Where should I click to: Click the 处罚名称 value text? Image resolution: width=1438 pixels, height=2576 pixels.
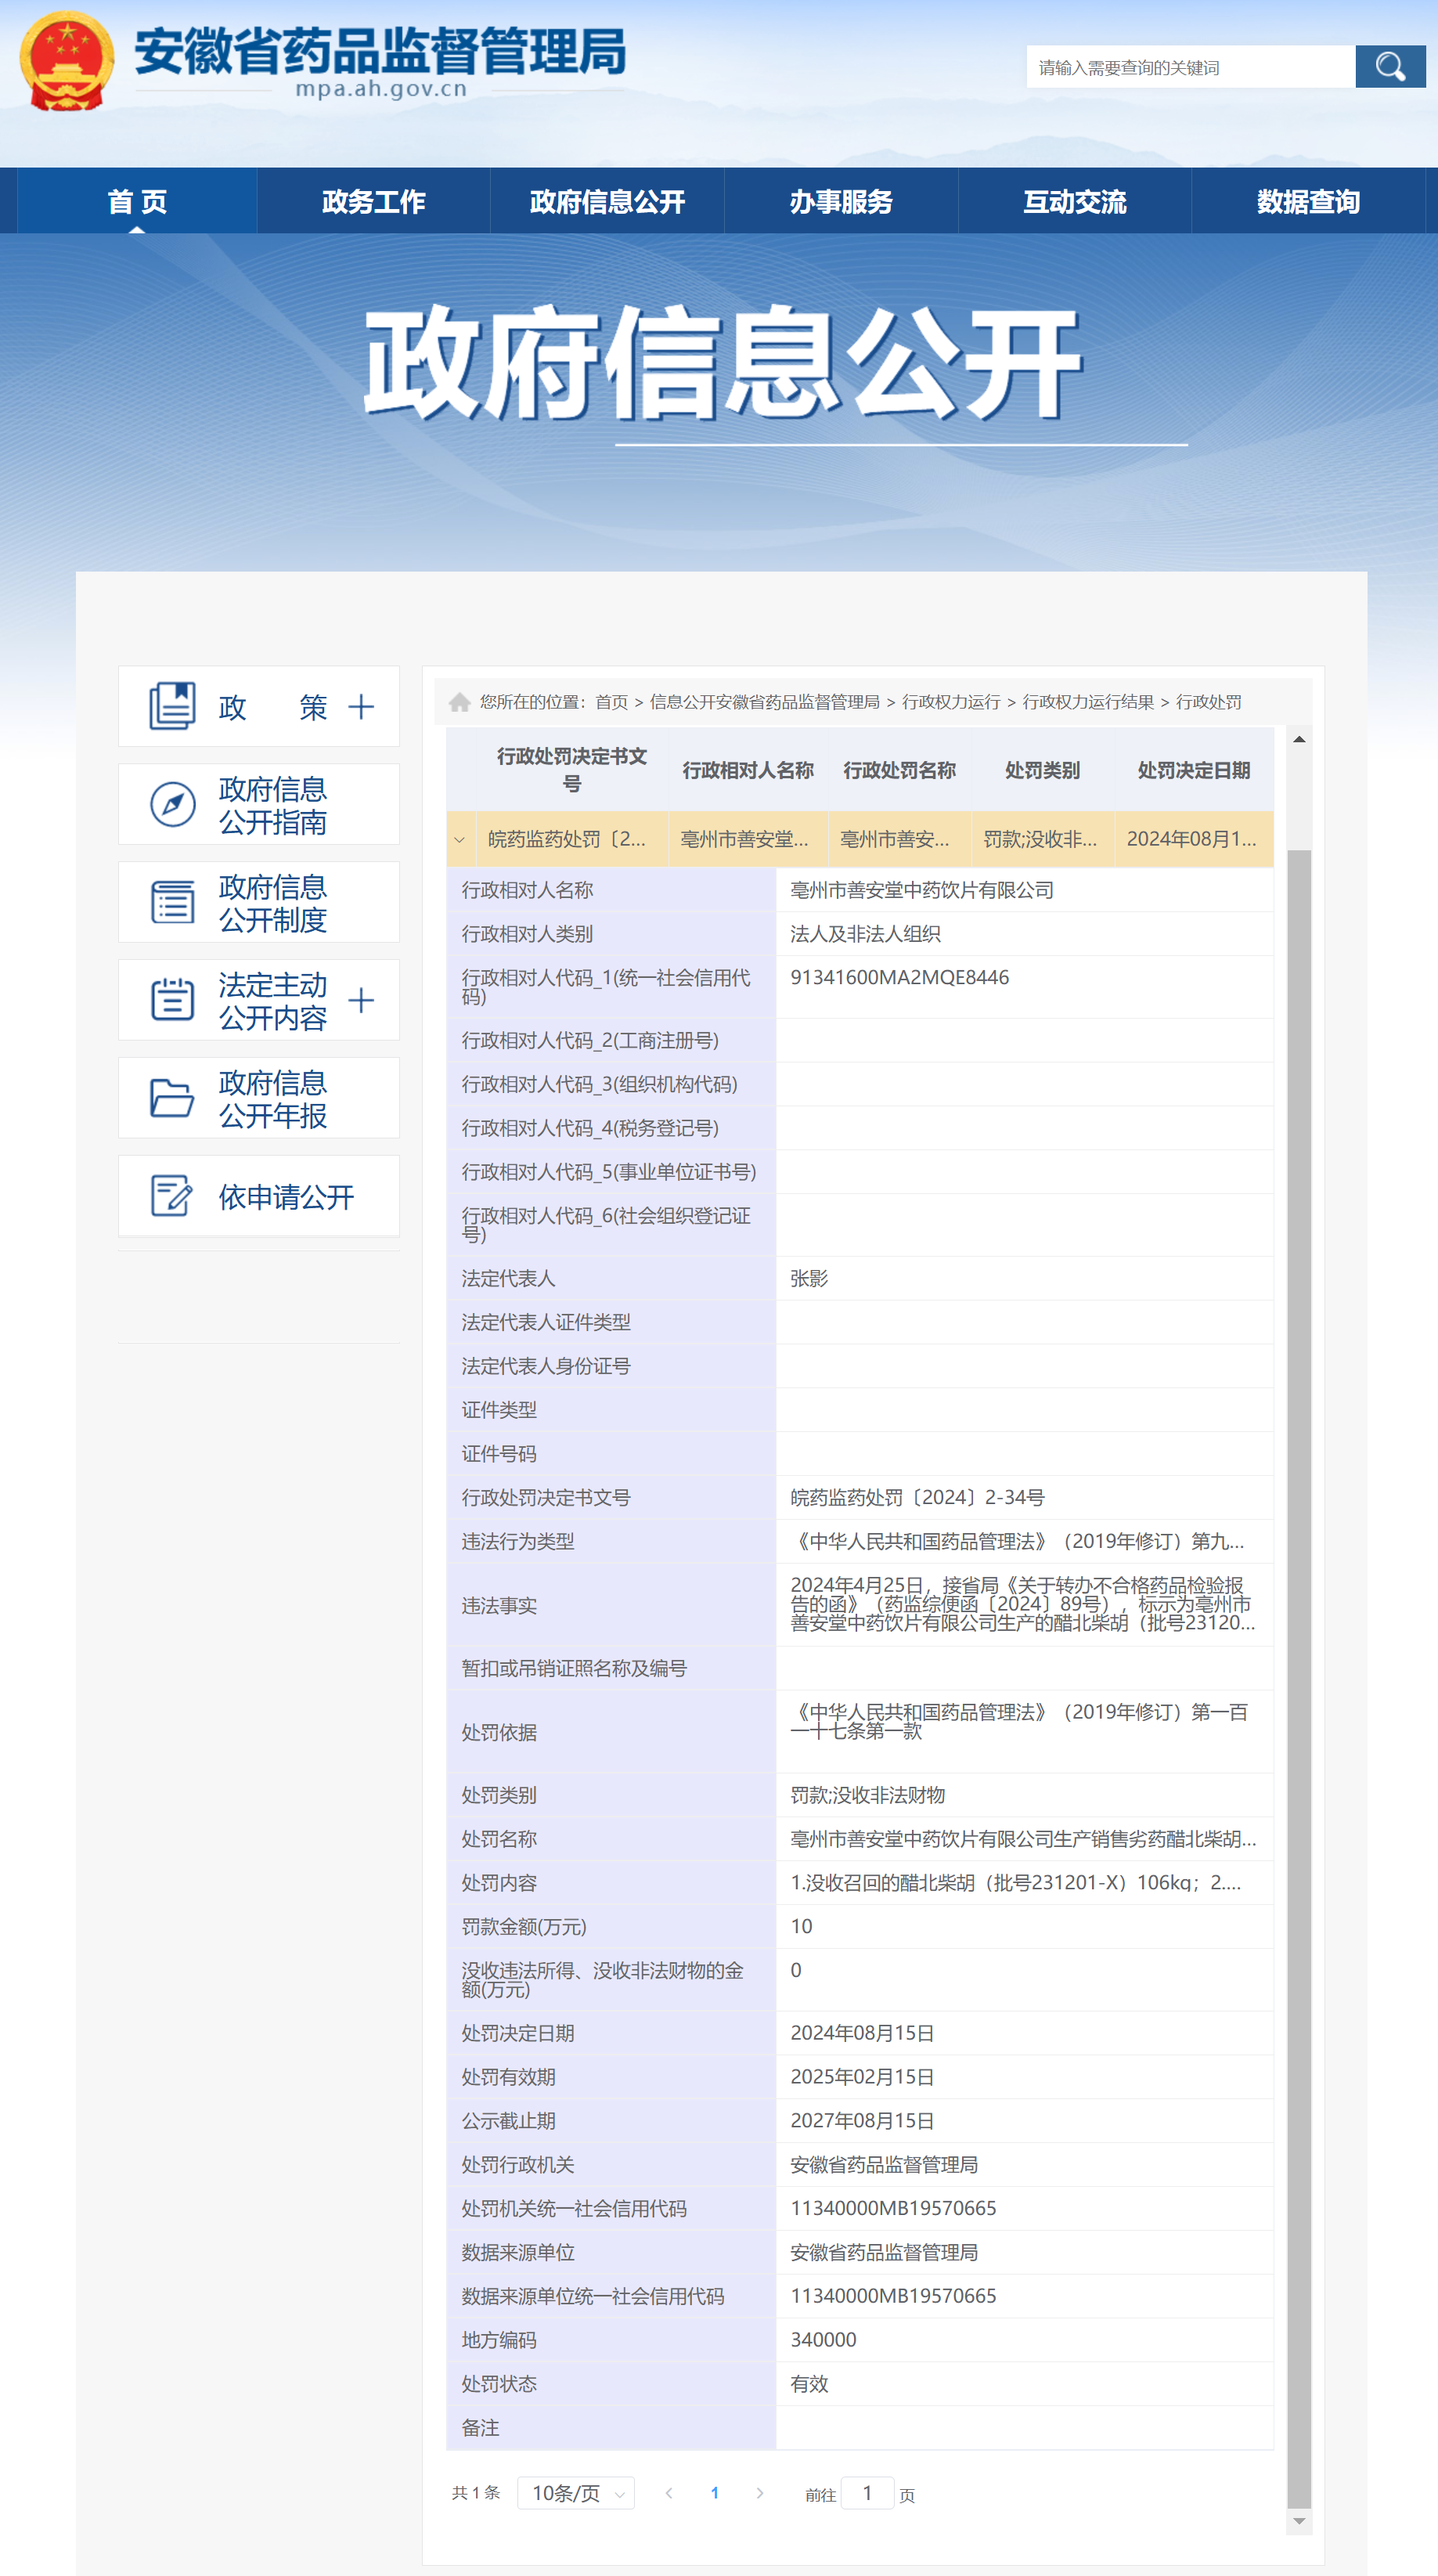click(1023, 1839)
